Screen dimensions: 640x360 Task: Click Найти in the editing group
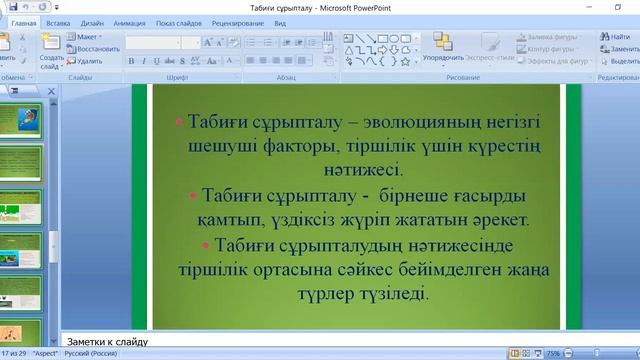[615, 37]
